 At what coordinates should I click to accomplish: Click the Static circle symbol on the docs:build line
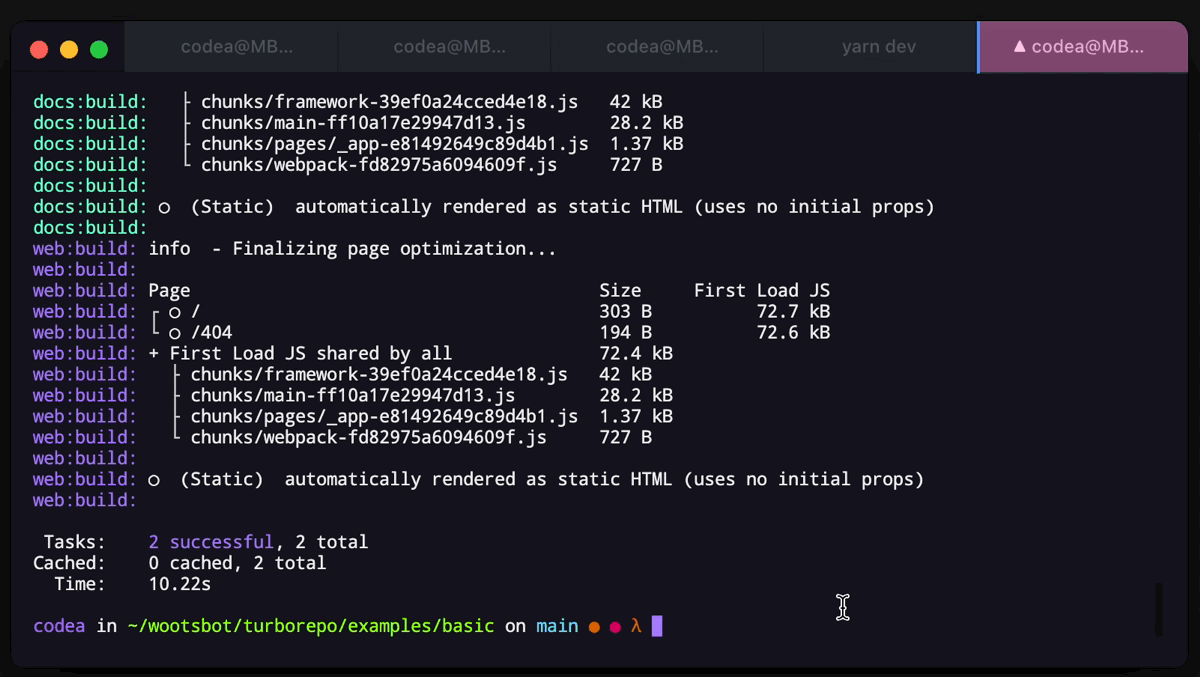point(164,208)
